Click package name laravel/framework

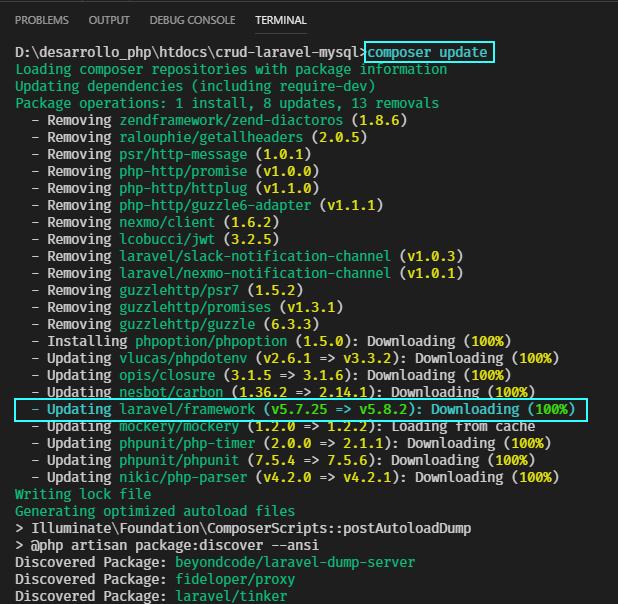187,409
